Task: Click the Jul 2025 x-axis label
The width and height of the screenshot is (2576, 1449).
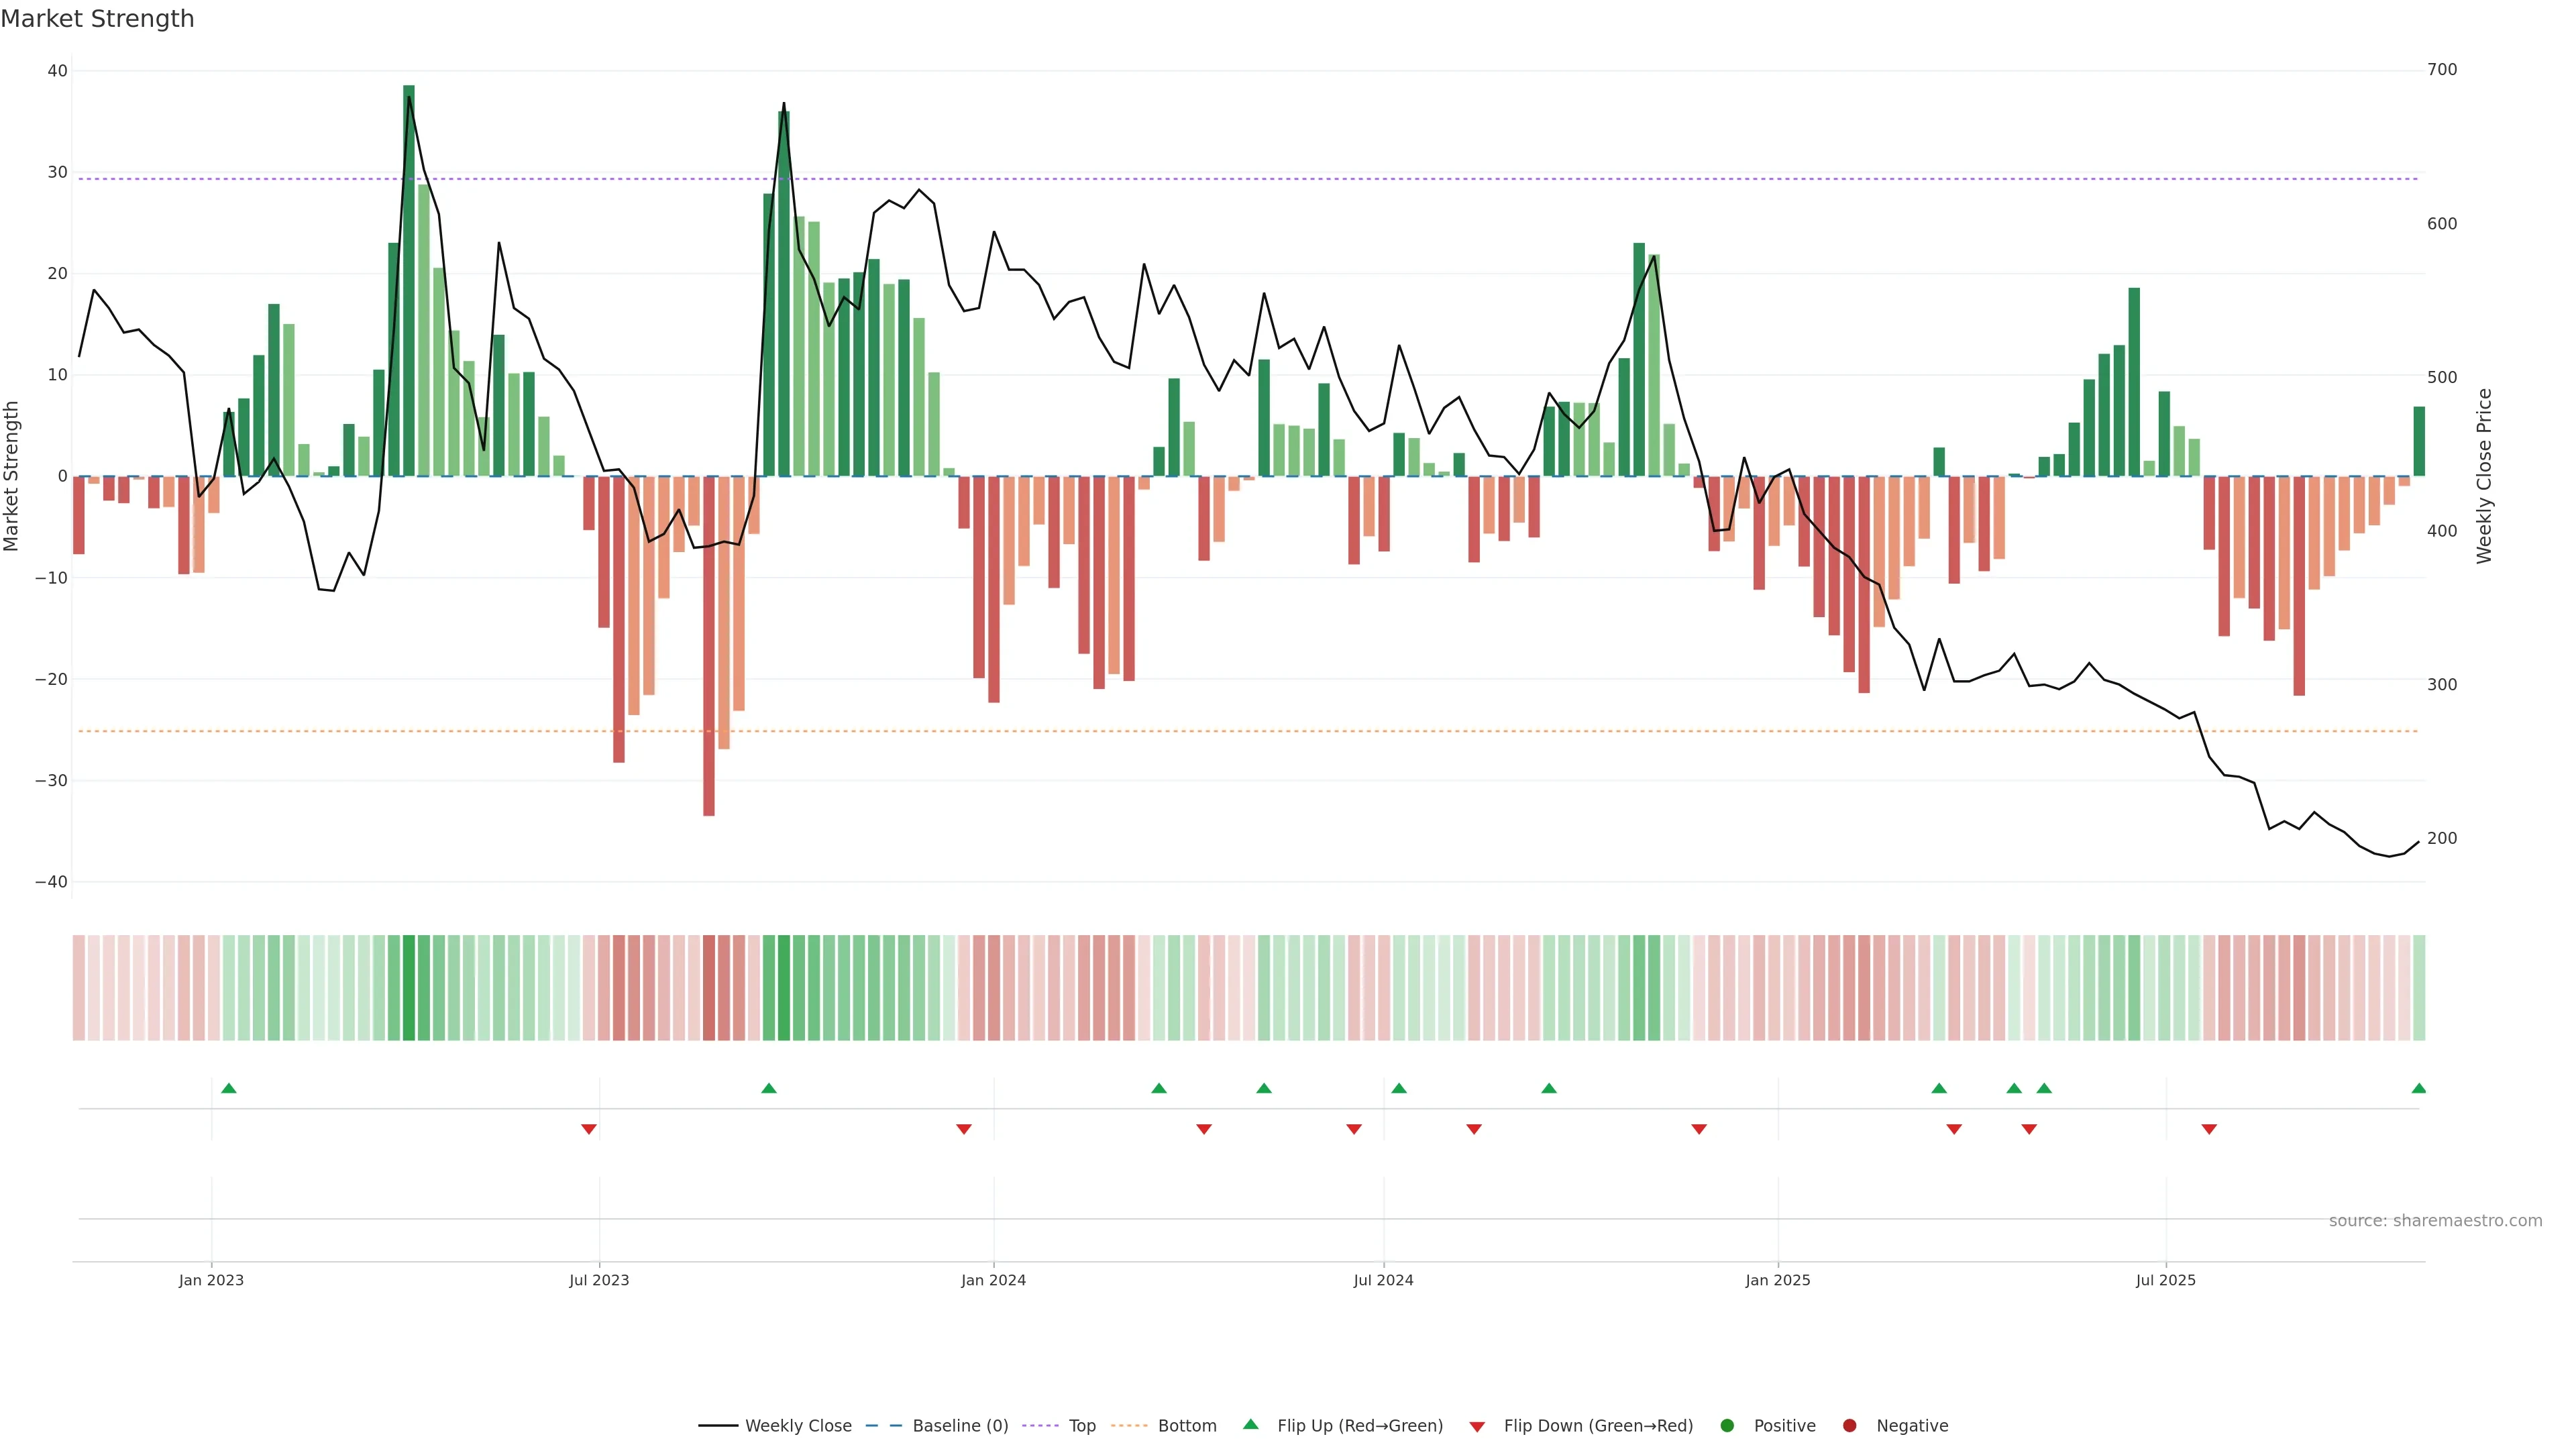Action: point(2165,1280)
